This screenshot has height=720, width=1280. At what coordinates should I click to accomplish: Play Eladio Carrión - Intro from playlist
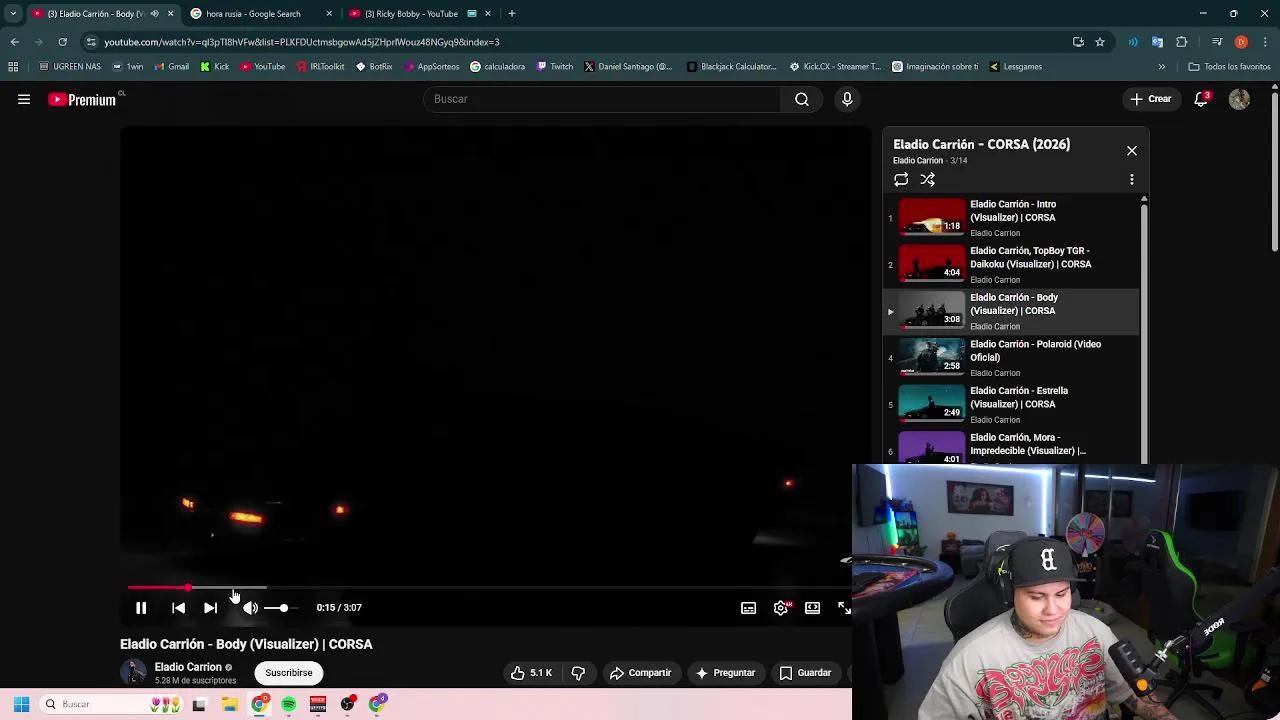(1011, 217)
